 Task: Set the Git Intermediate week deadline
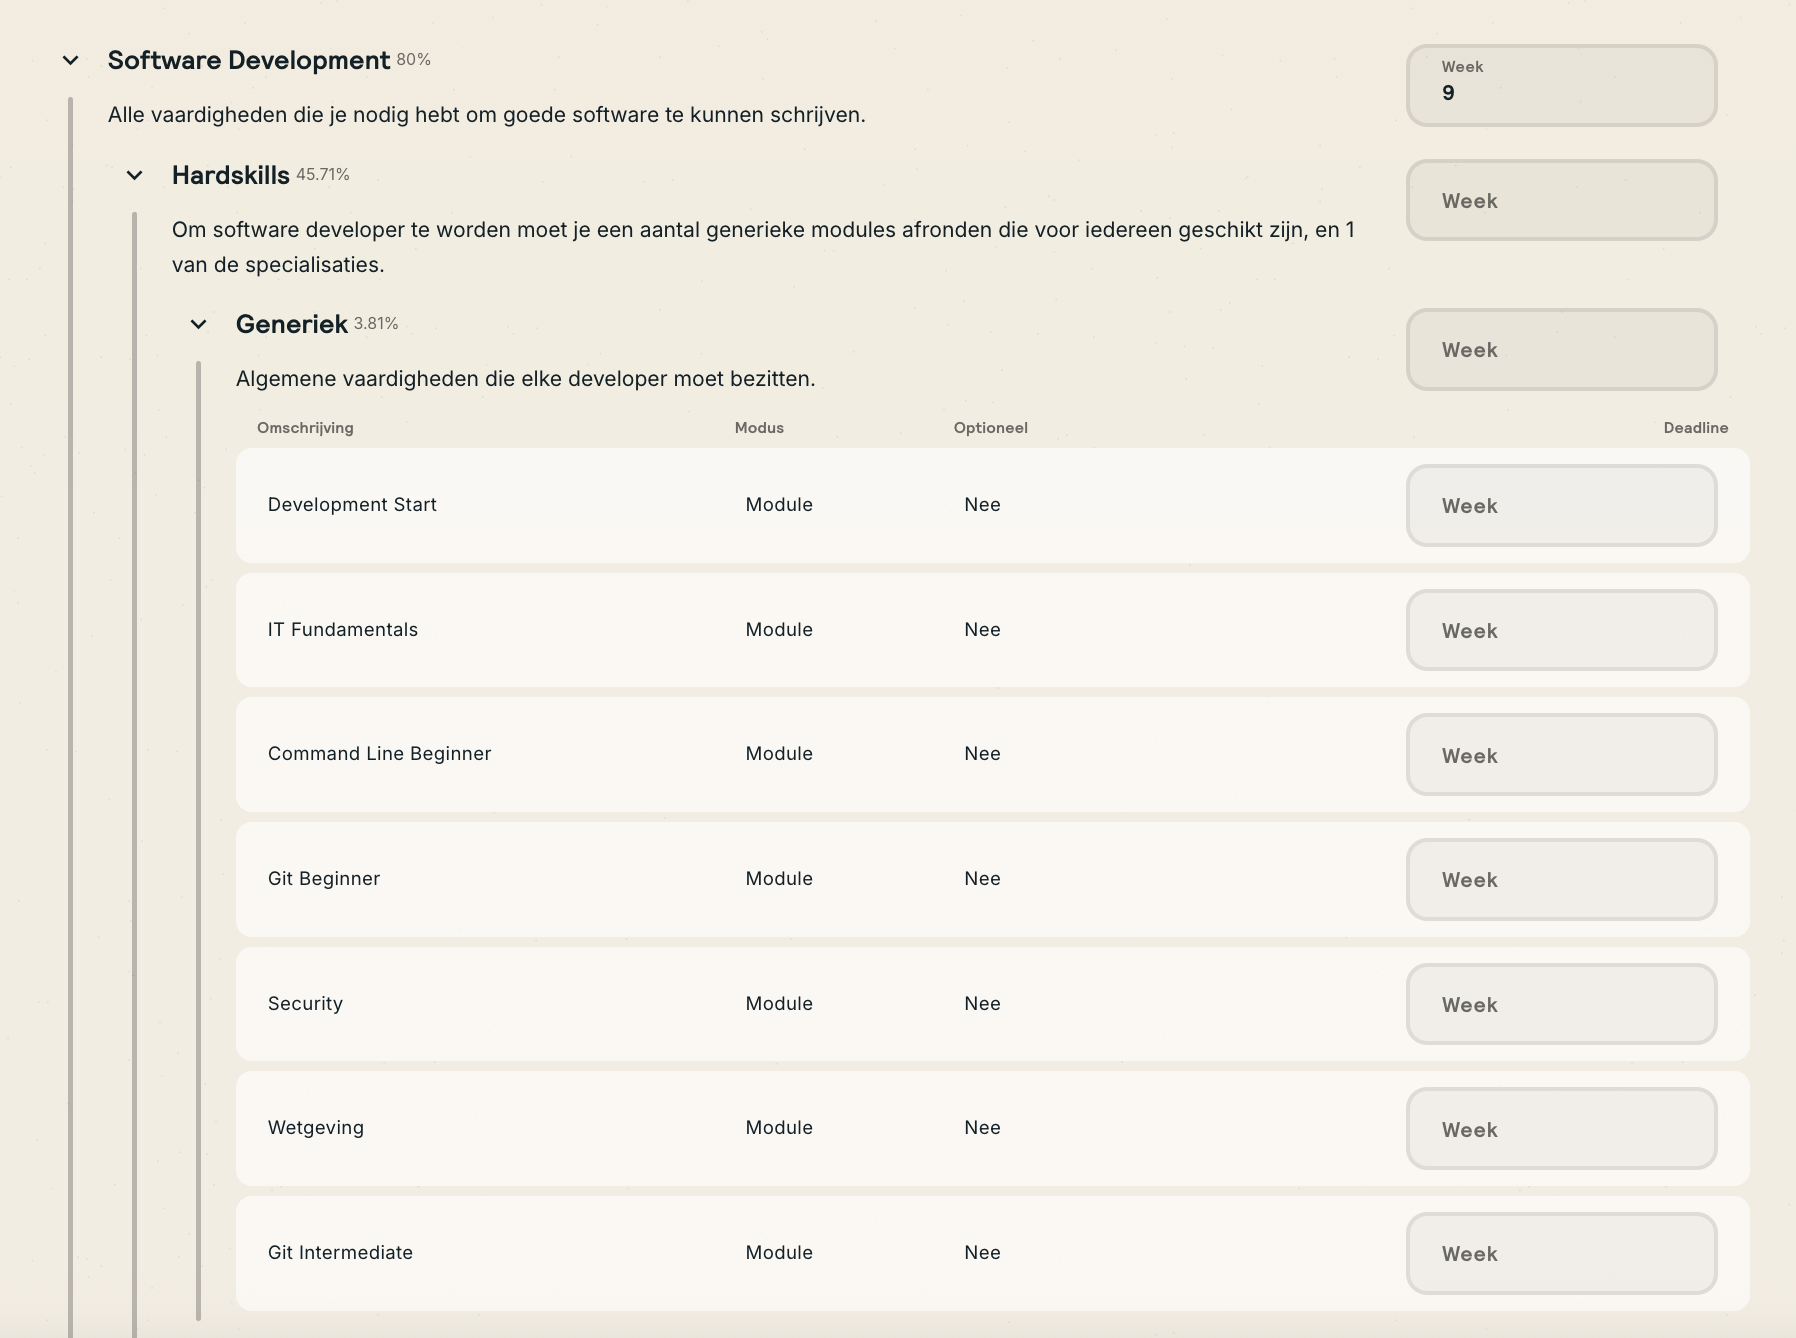[1560, 1254]
